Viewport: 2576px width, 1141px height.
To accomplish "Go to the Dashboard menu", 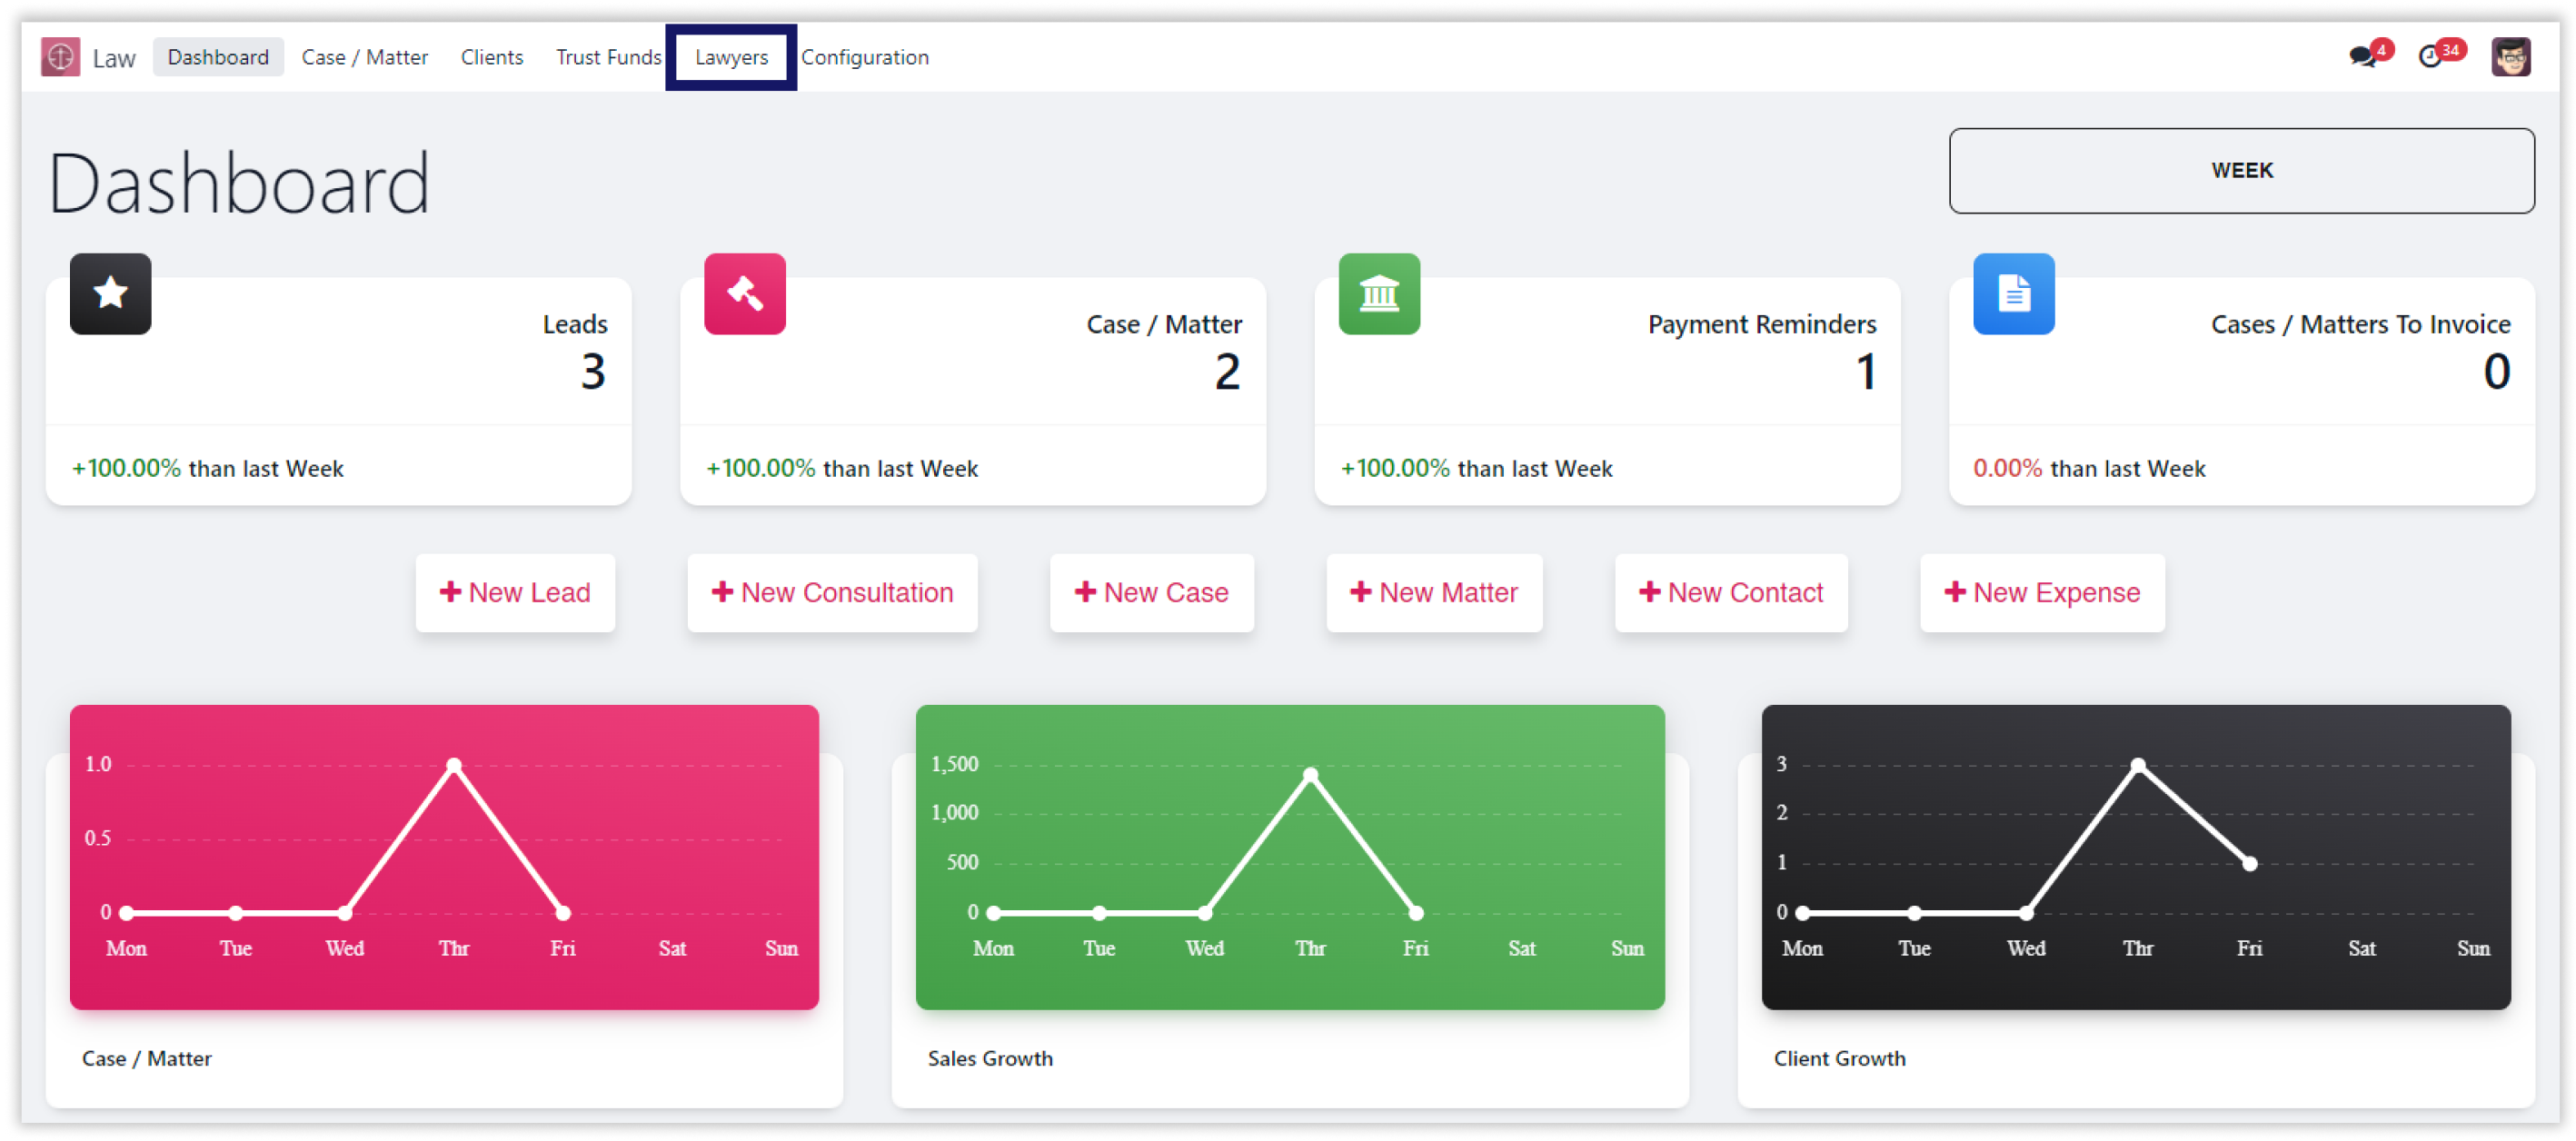I will (x=218, y=57).
